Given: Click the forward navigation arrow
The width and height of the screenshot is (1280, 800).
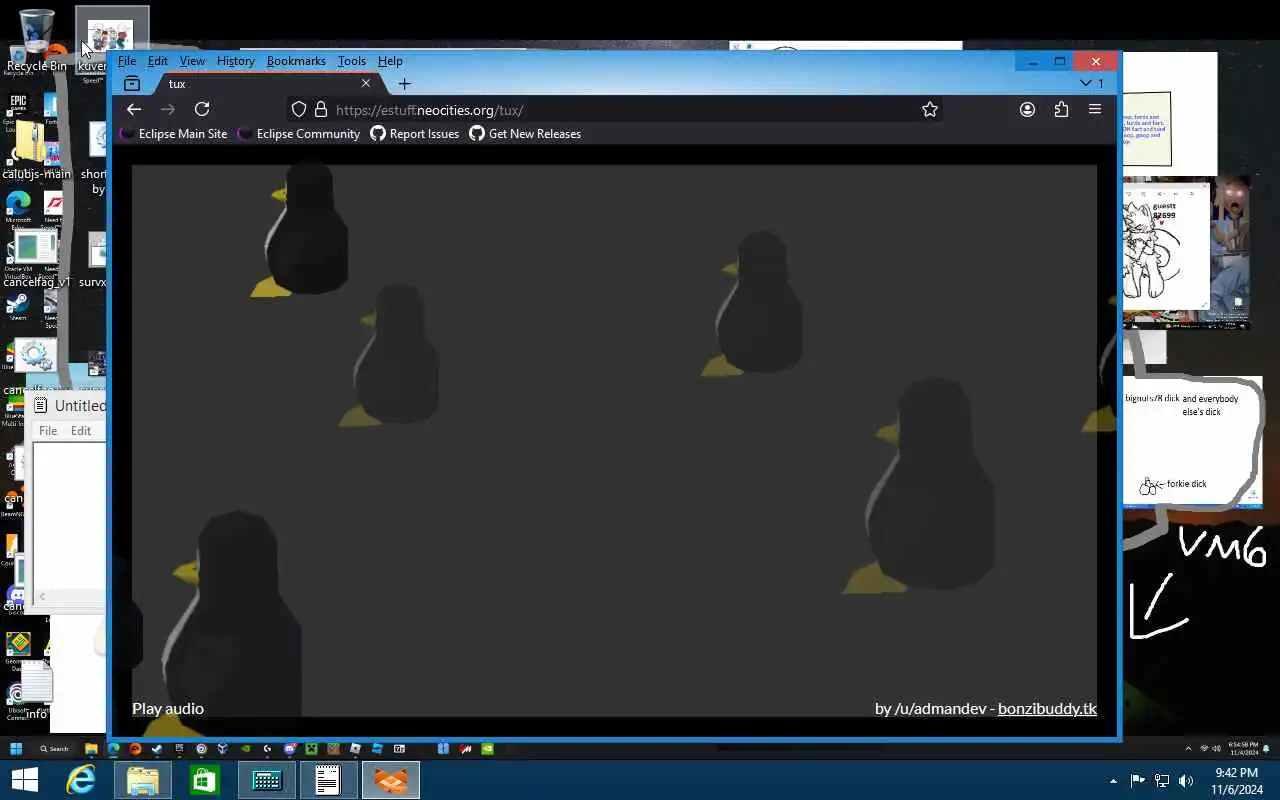Looking at the screenshot, I should point(168,110).
